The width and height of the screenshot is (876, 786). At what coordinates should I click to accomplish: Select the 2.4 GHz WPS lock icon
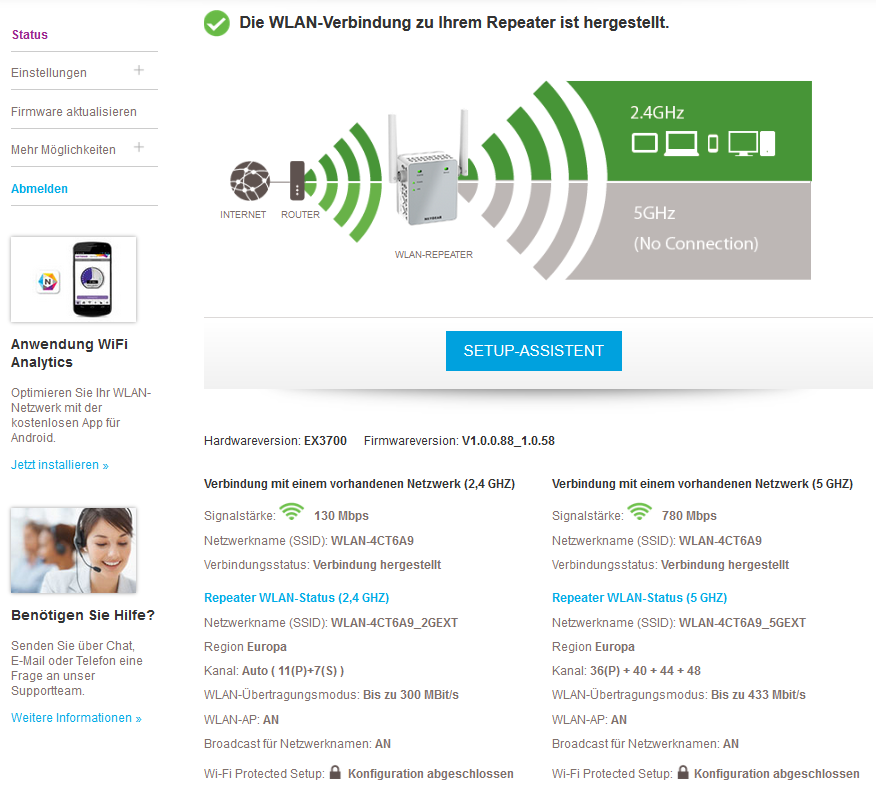click(333, 770)
